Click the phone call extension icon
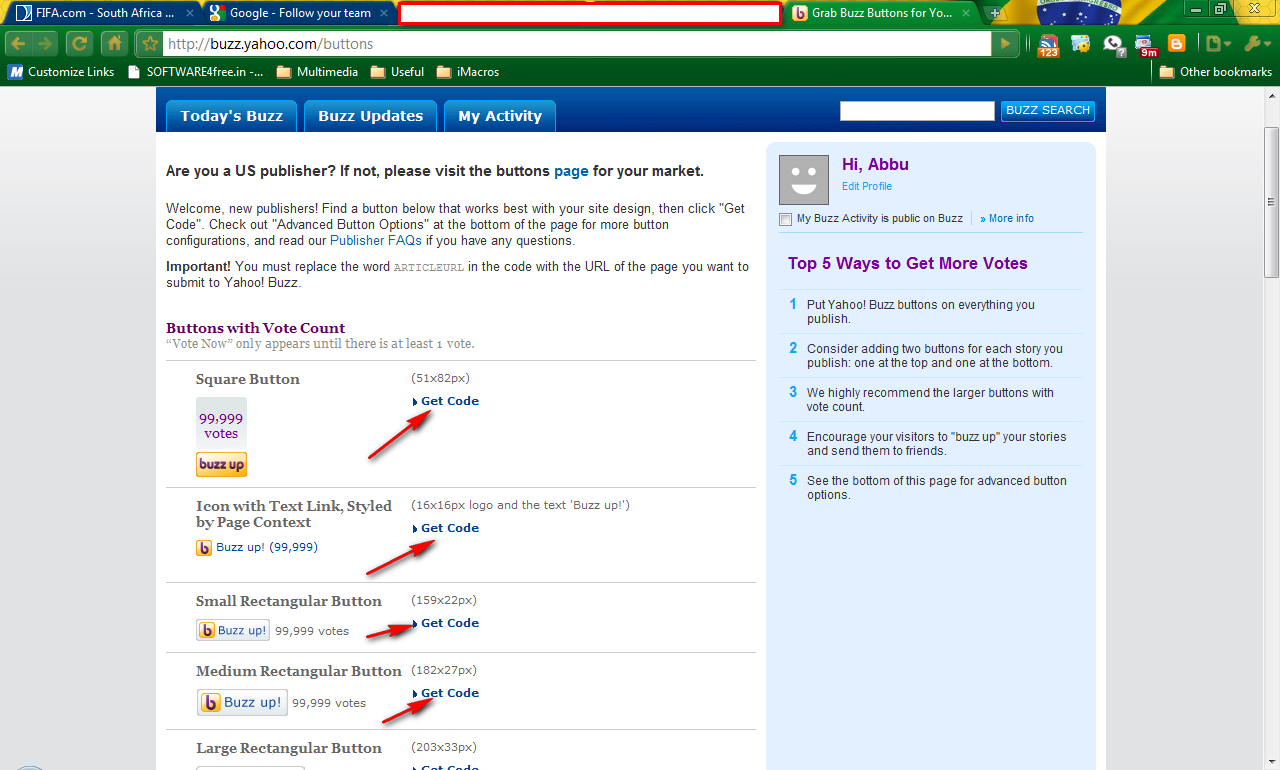The width and height of the screenshot is (1280, 770). 1112,44
